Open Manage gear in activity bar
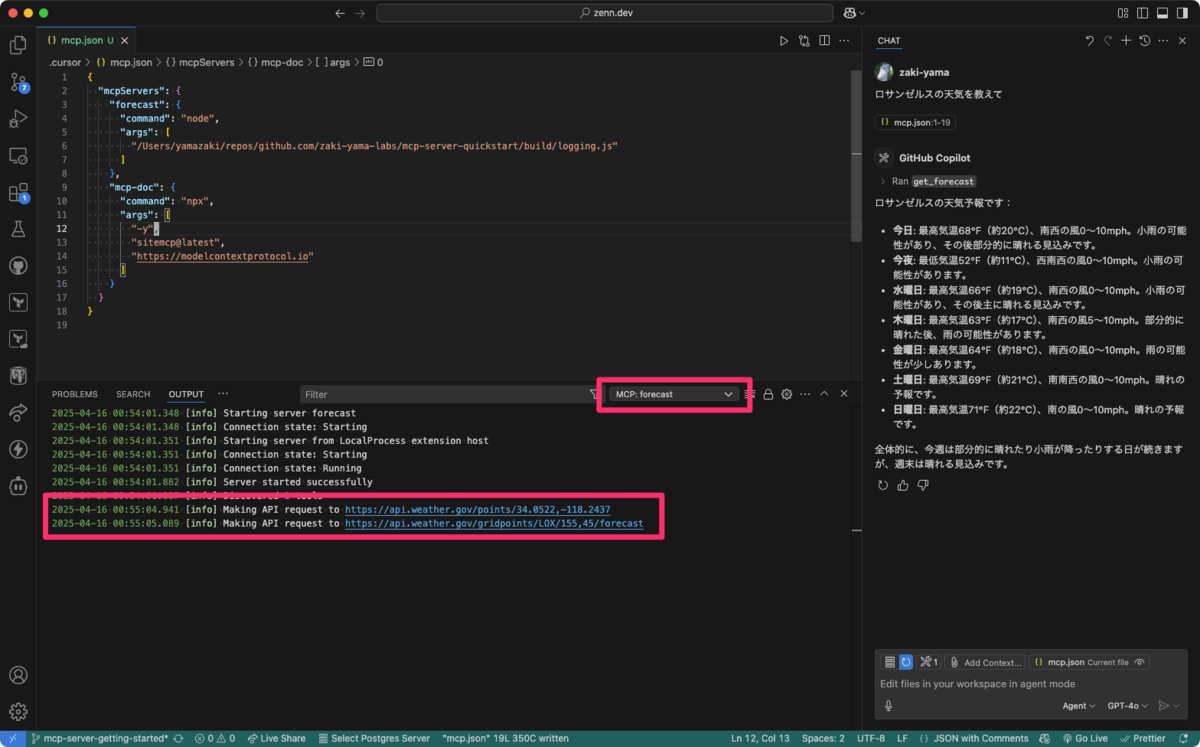 pyautogui.click(x=18, y=712)
